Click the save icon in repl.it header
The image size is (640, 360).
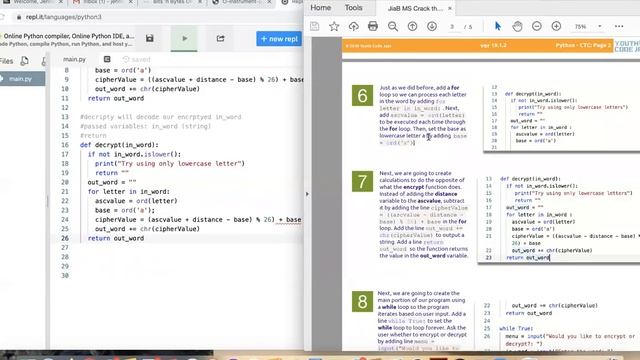tap(150, 38)
